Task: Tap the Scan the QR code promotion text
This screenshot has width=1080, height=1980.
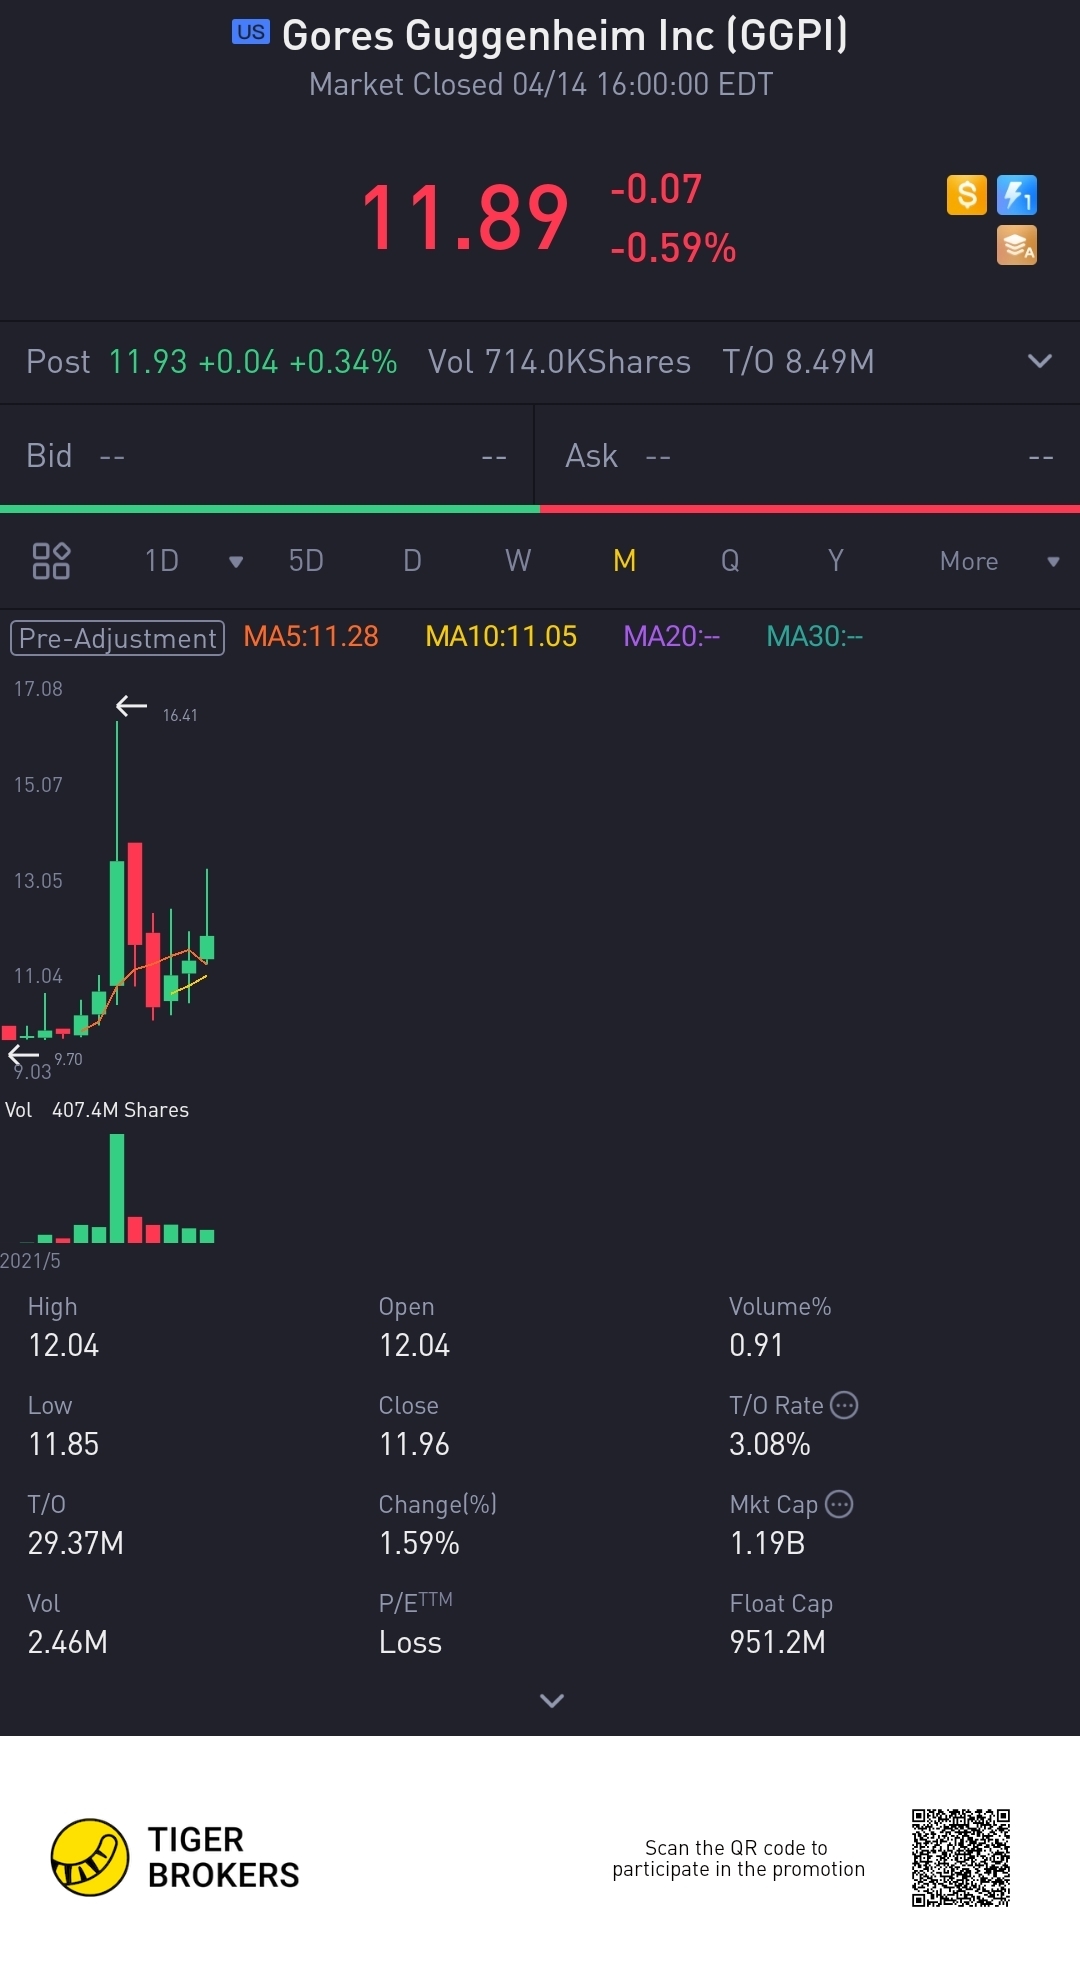Action: coord(738,1859)
